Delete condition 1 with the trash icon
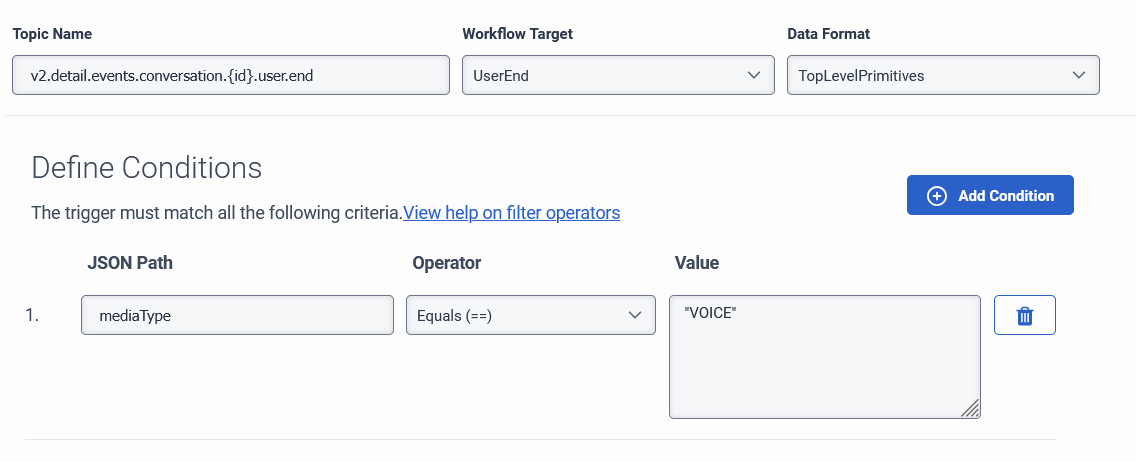This screenshot has width=1136, height=462. (x=1024, y=316)
